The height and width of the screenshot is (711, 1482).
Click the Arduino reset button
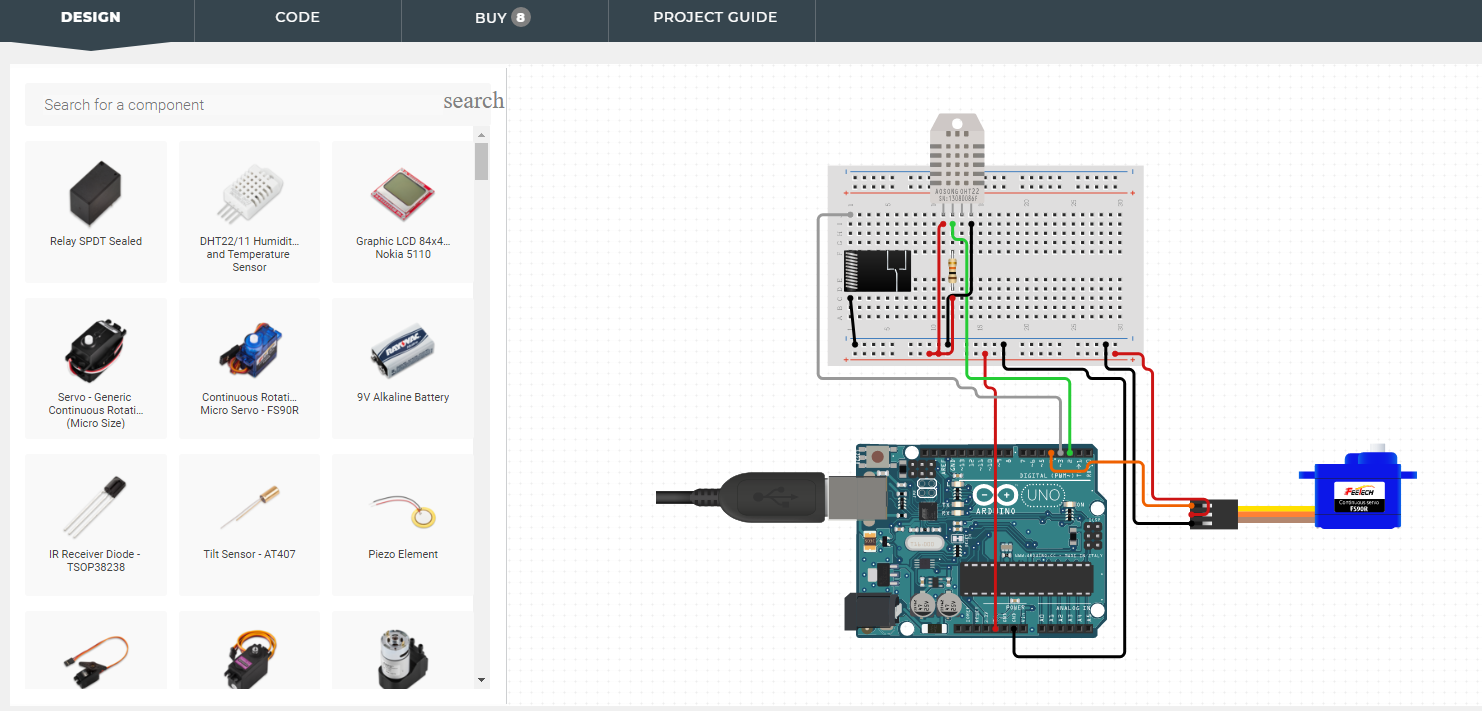878,456
